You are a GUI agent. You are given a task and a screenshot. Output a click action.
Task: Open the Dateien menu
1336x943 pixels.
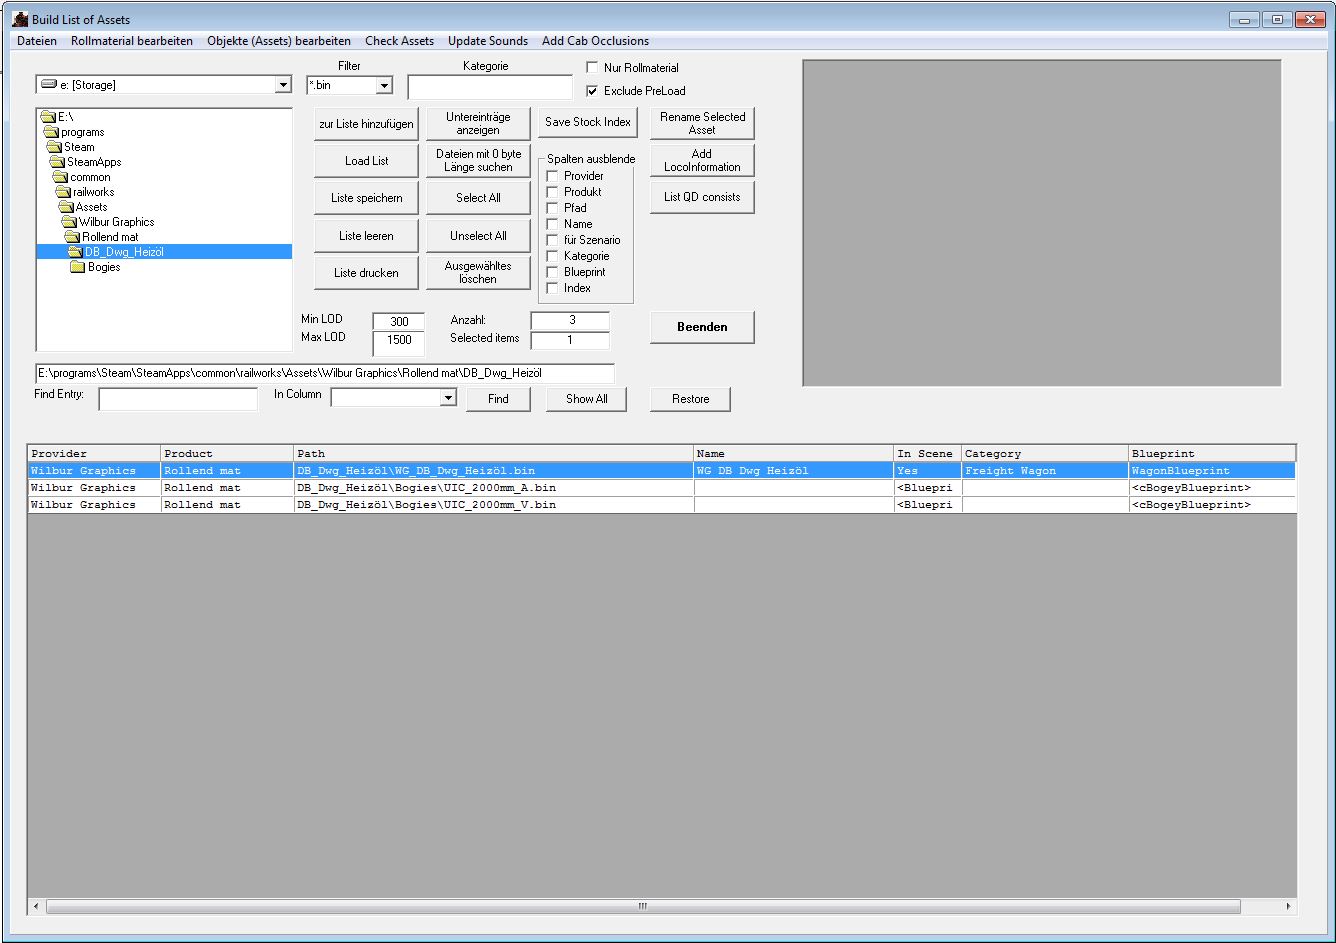tap(37, 41)
